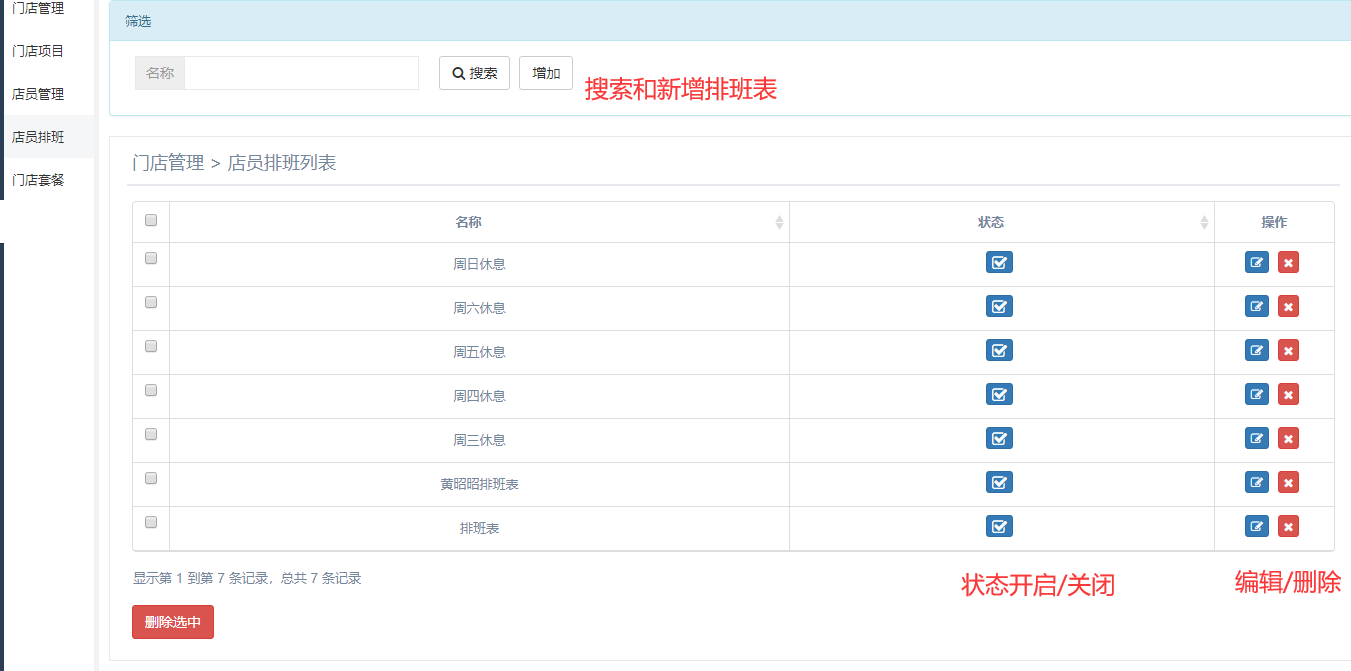Screen dimensions: 1351x671
Task: Open 店员排班 in the sidebar
Action: (47, 137)
